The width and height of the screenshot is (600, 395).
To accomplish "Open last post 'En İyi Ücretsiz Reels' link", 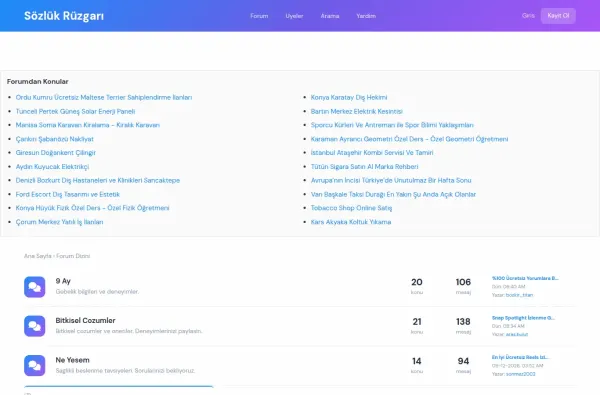I will [x=520, y=357].
